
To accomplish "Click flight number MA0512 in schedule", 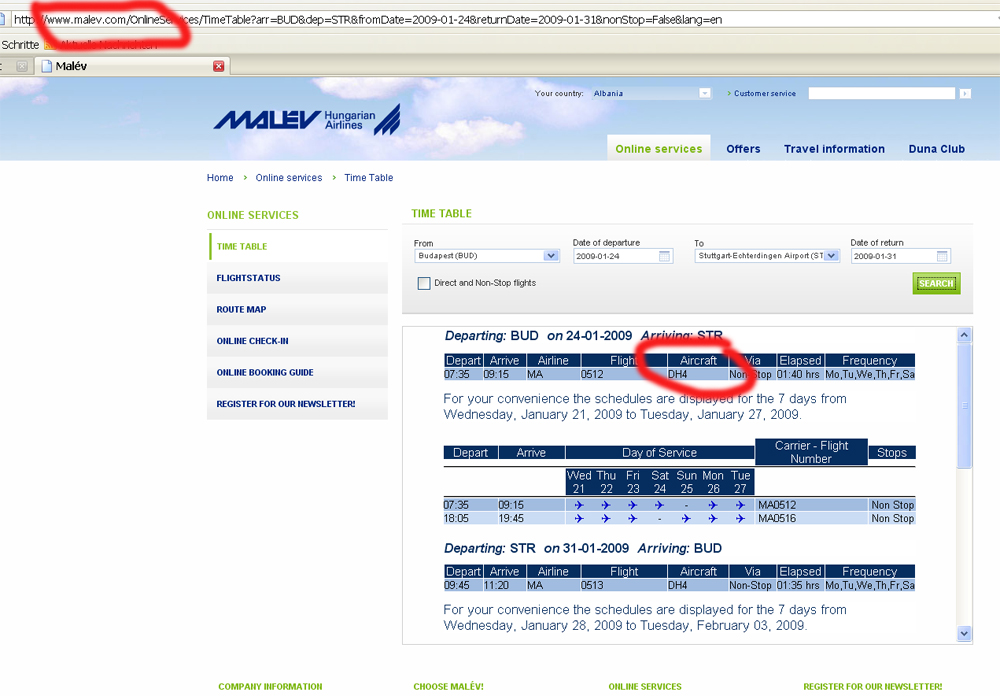I will 777,505.
